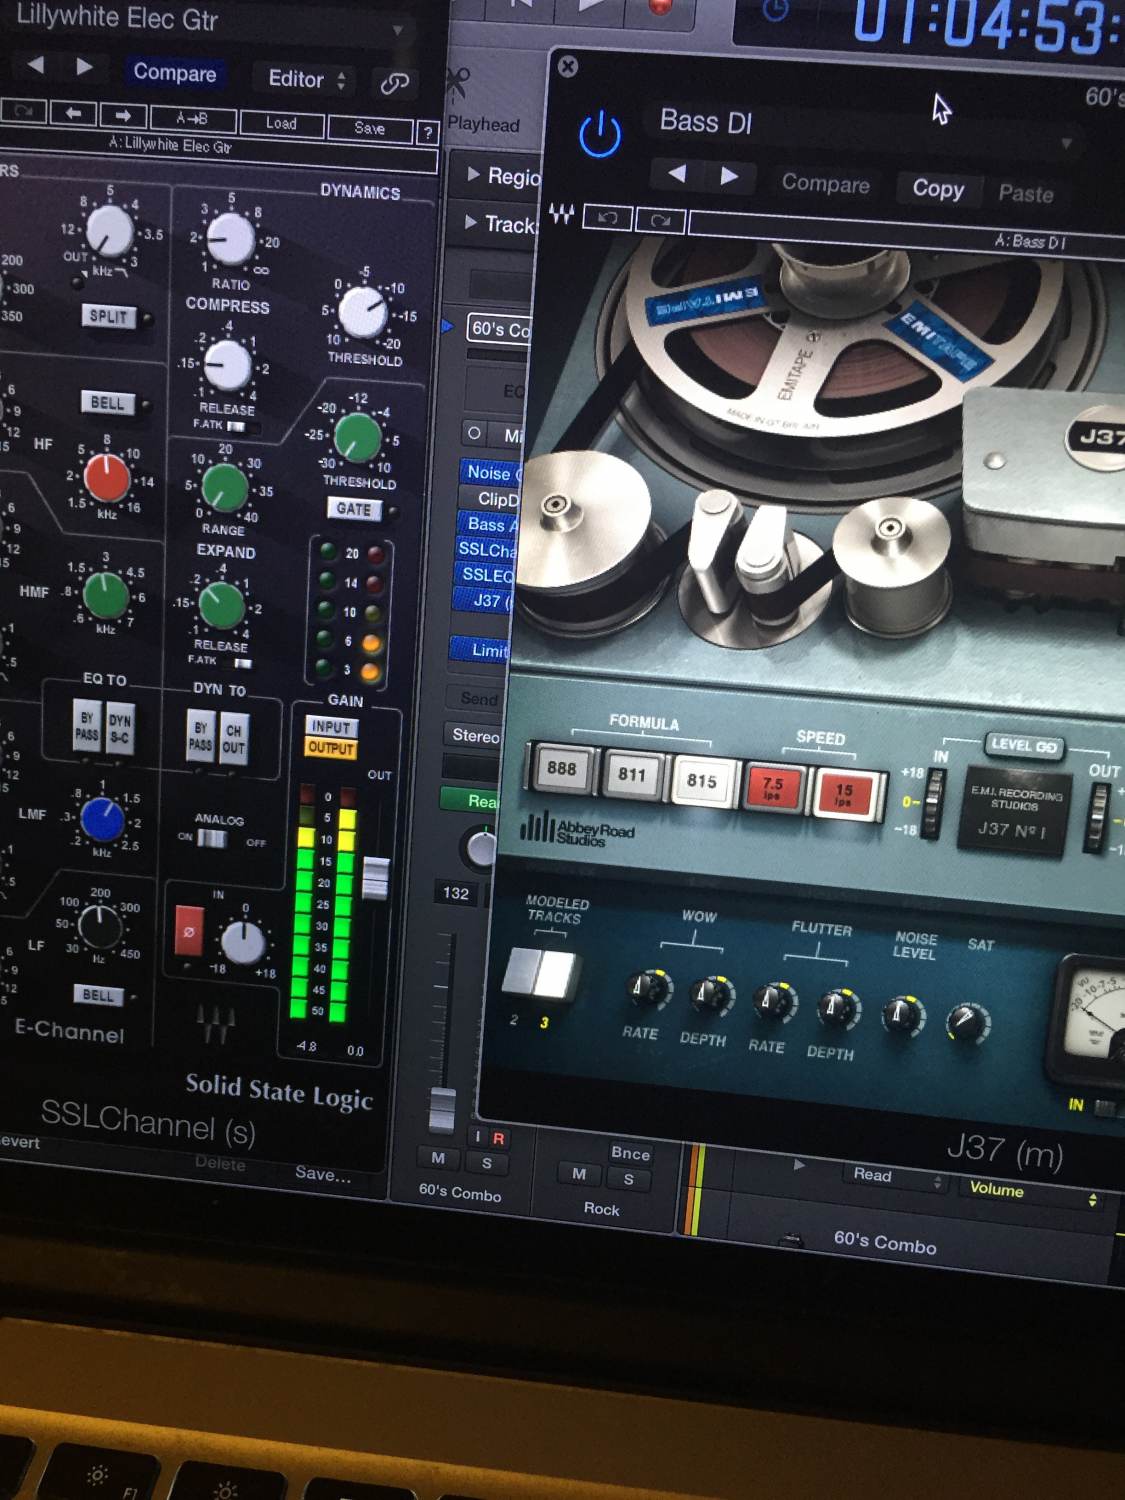
Task: Click the Paste button in J37 window
Action: click(x=1025, y=194)
